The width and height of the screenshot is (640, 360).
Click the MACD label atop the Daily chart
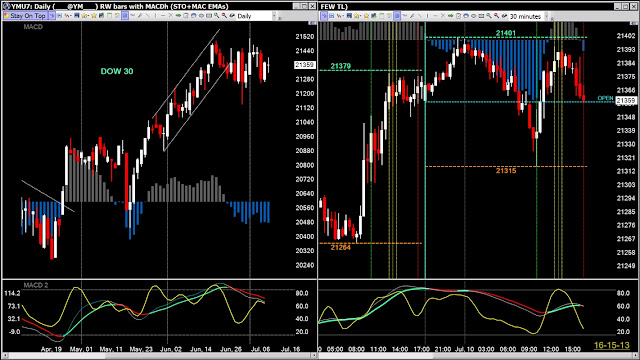33,27
